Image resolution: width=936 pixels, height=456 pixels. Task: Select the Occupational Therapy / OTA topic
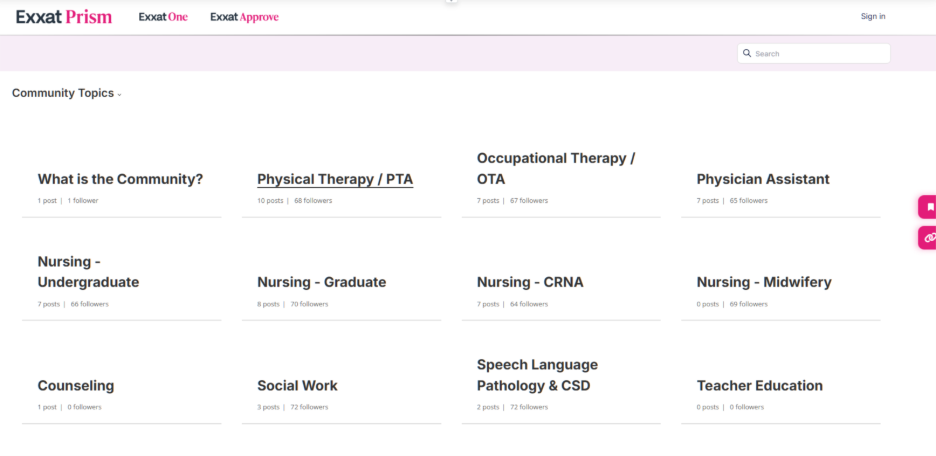click(556, 169)
